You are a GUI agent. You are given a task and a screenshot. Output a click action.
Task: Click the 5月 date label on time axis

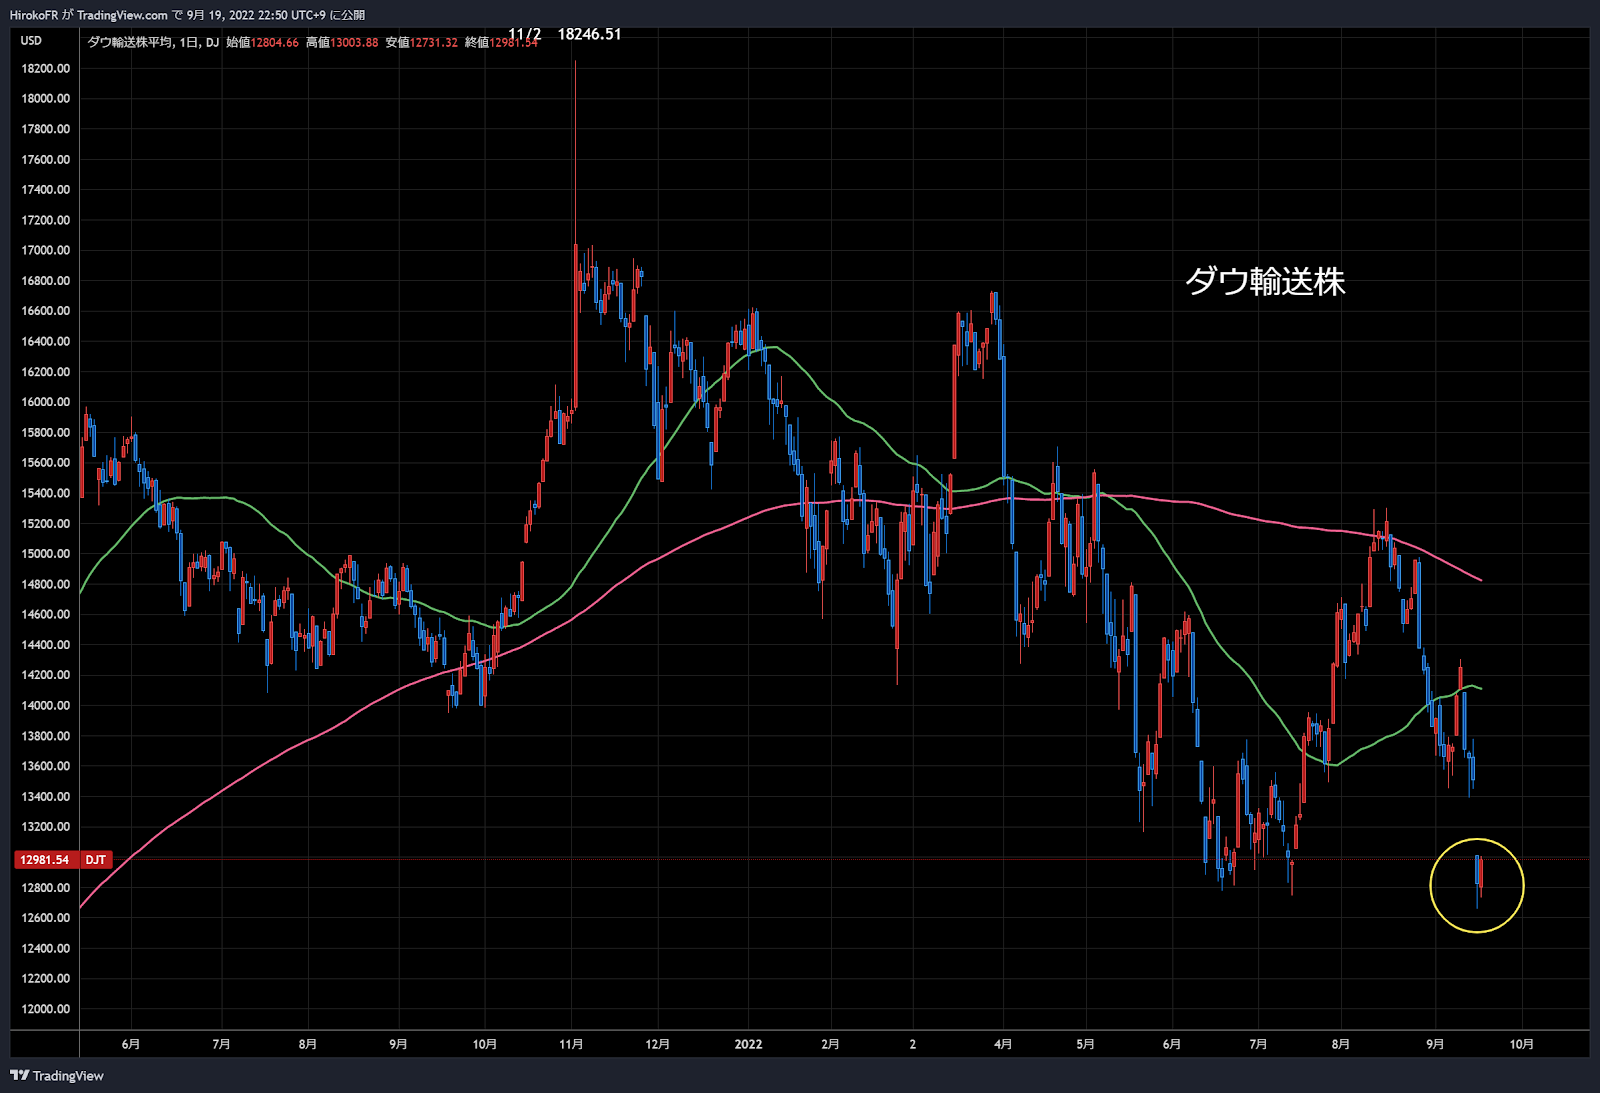pyautogui.click(x=1085, y=1044)
